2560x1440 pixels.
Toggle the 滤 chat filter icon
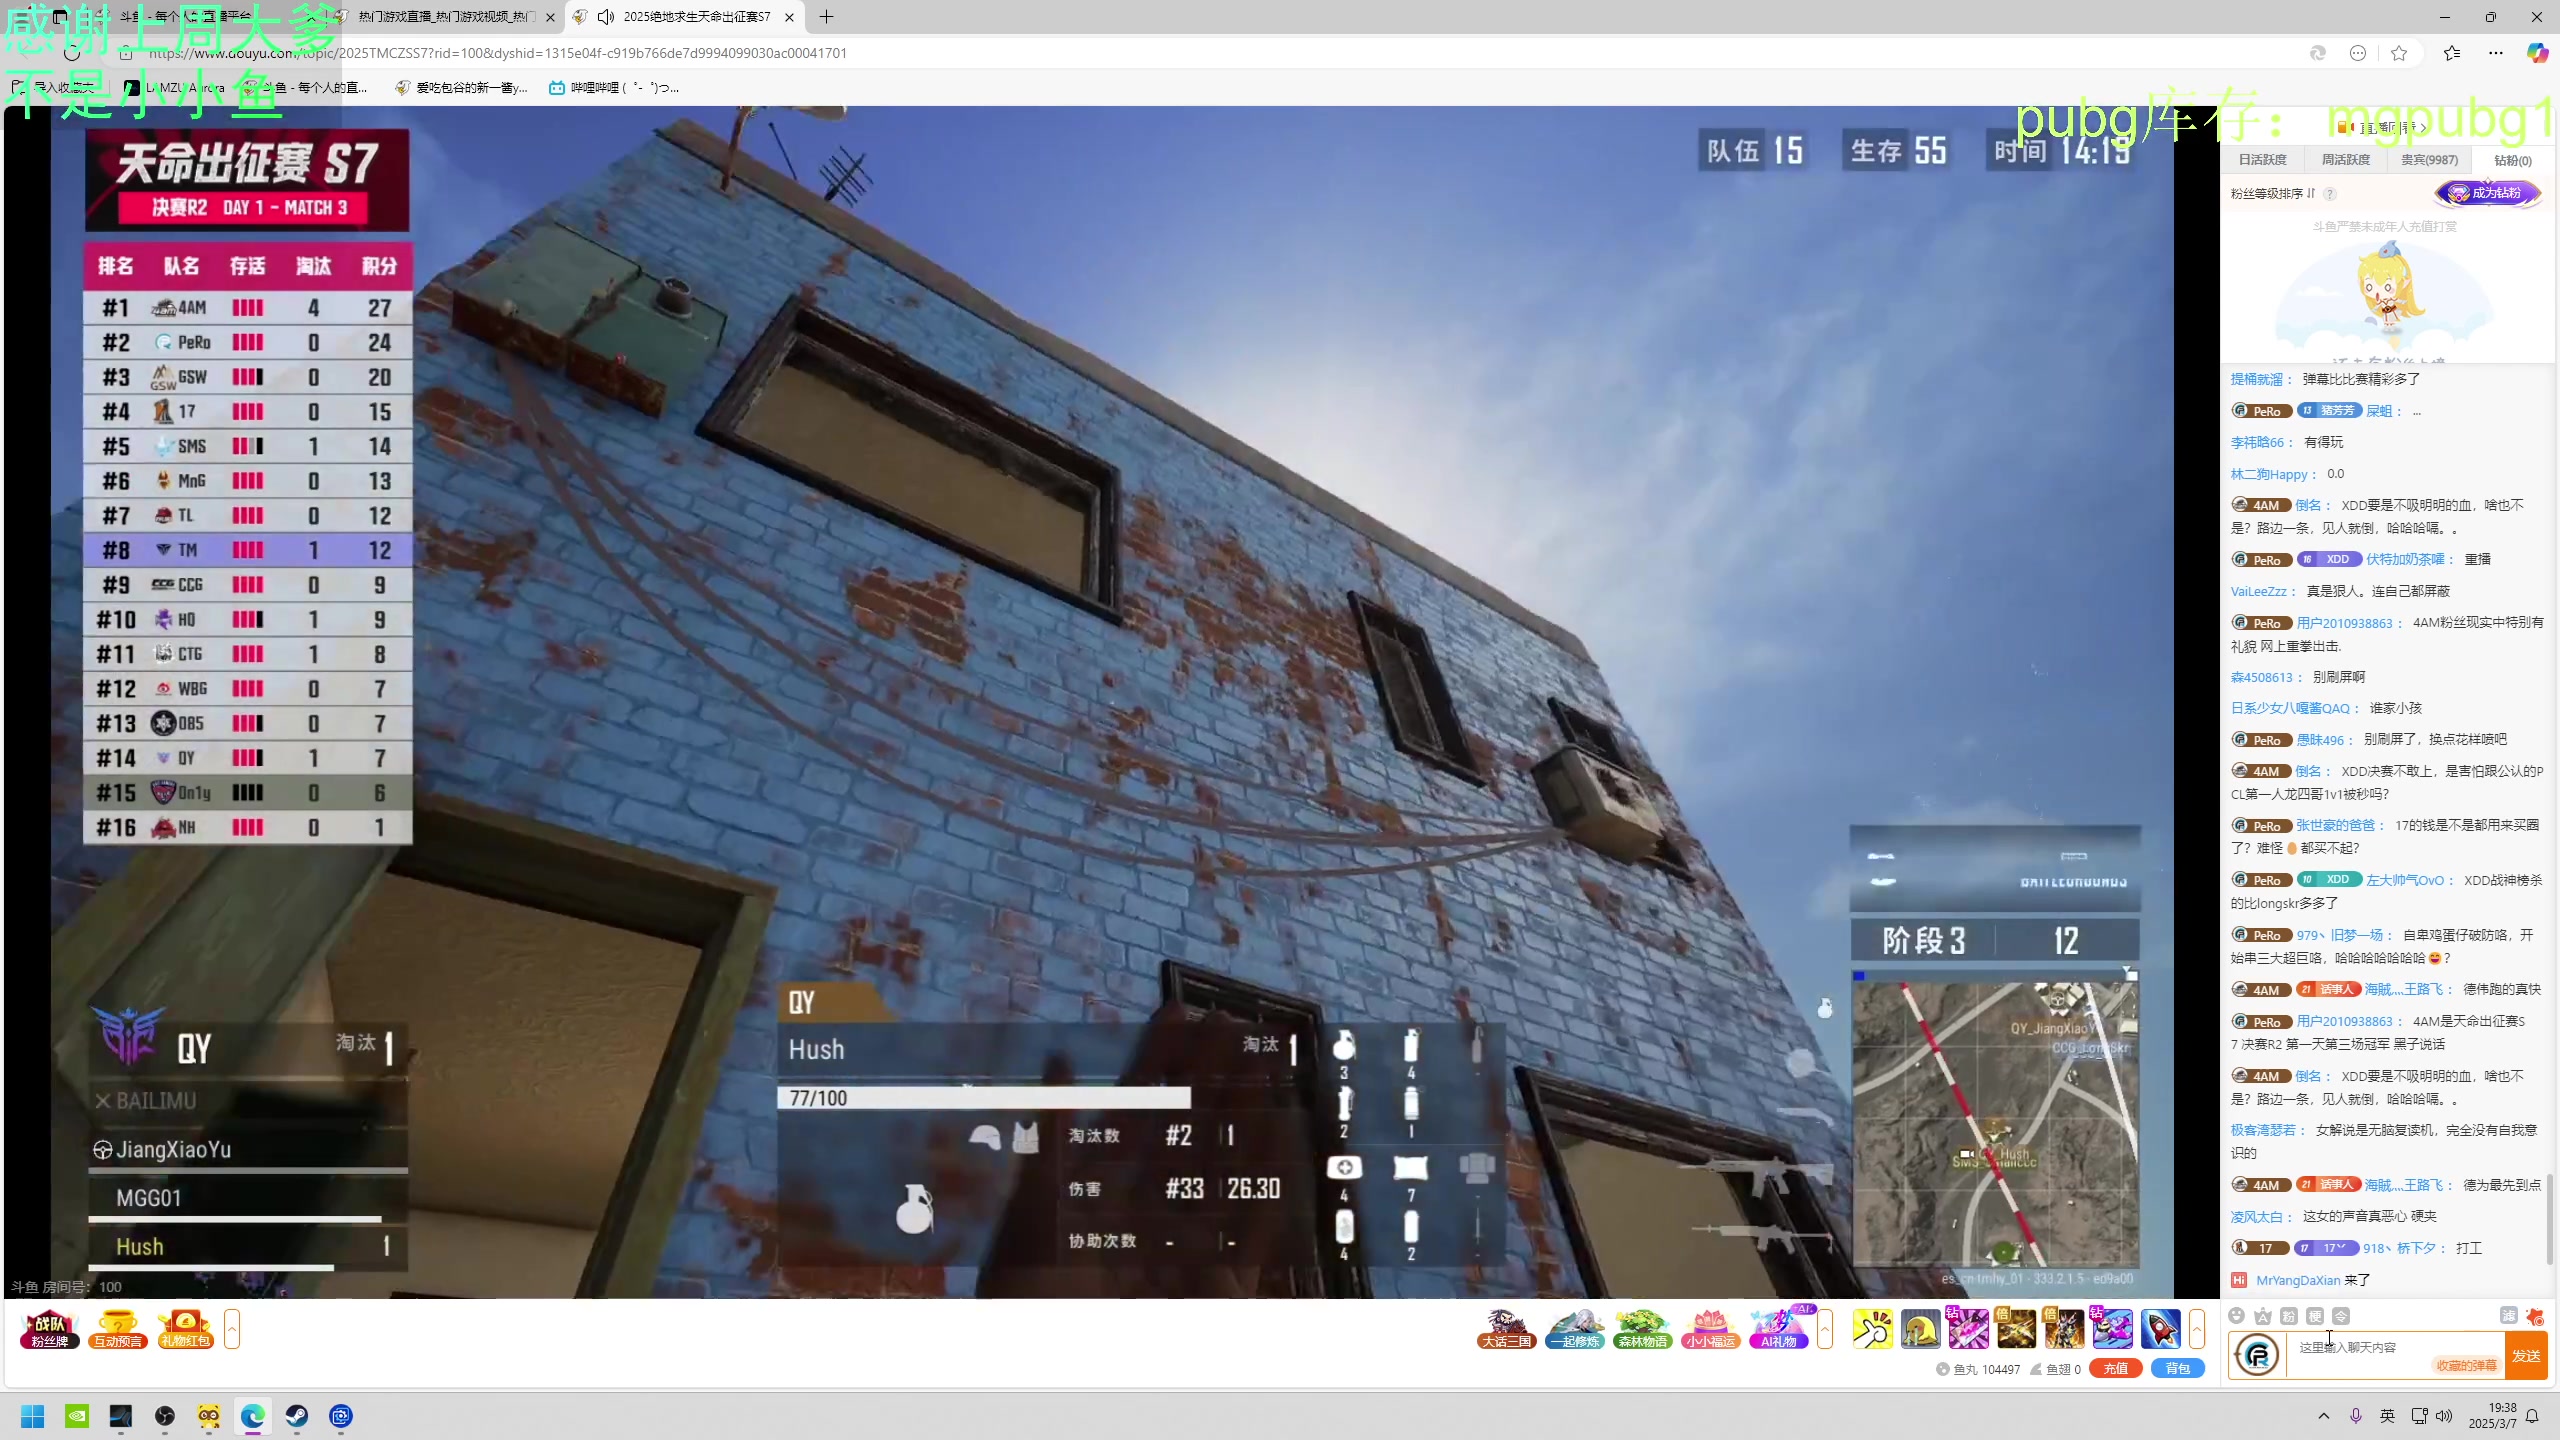tap(2508, 1316)
